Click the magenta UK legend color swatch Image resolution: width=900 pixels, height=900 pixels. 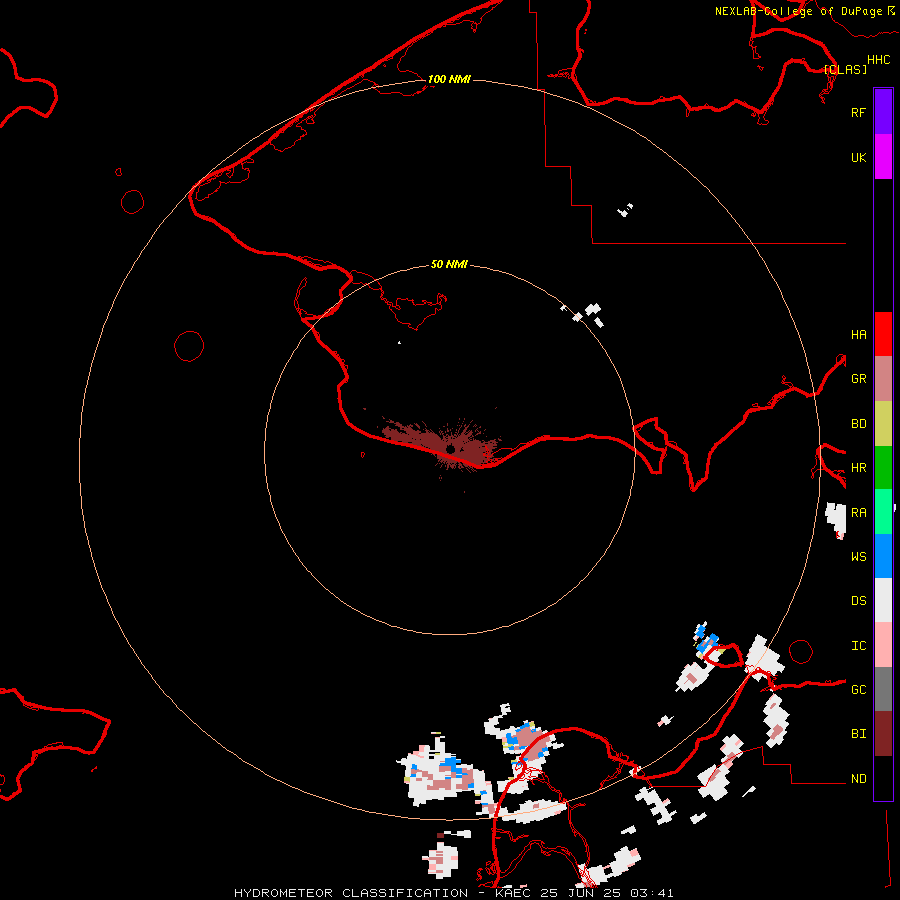(x=883, y=157)
